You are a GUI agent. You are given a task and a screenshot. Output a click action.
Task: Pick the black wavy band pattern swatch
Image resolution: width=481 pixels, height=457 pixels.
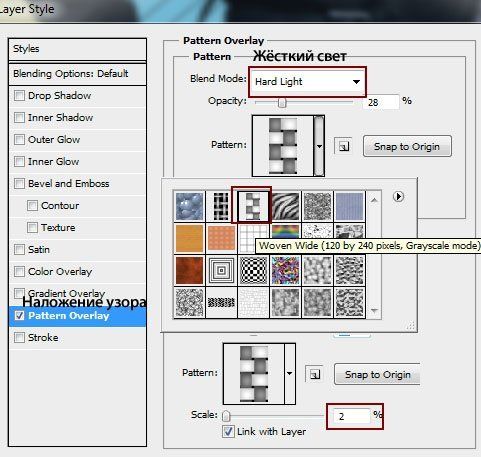pos(221,302)
